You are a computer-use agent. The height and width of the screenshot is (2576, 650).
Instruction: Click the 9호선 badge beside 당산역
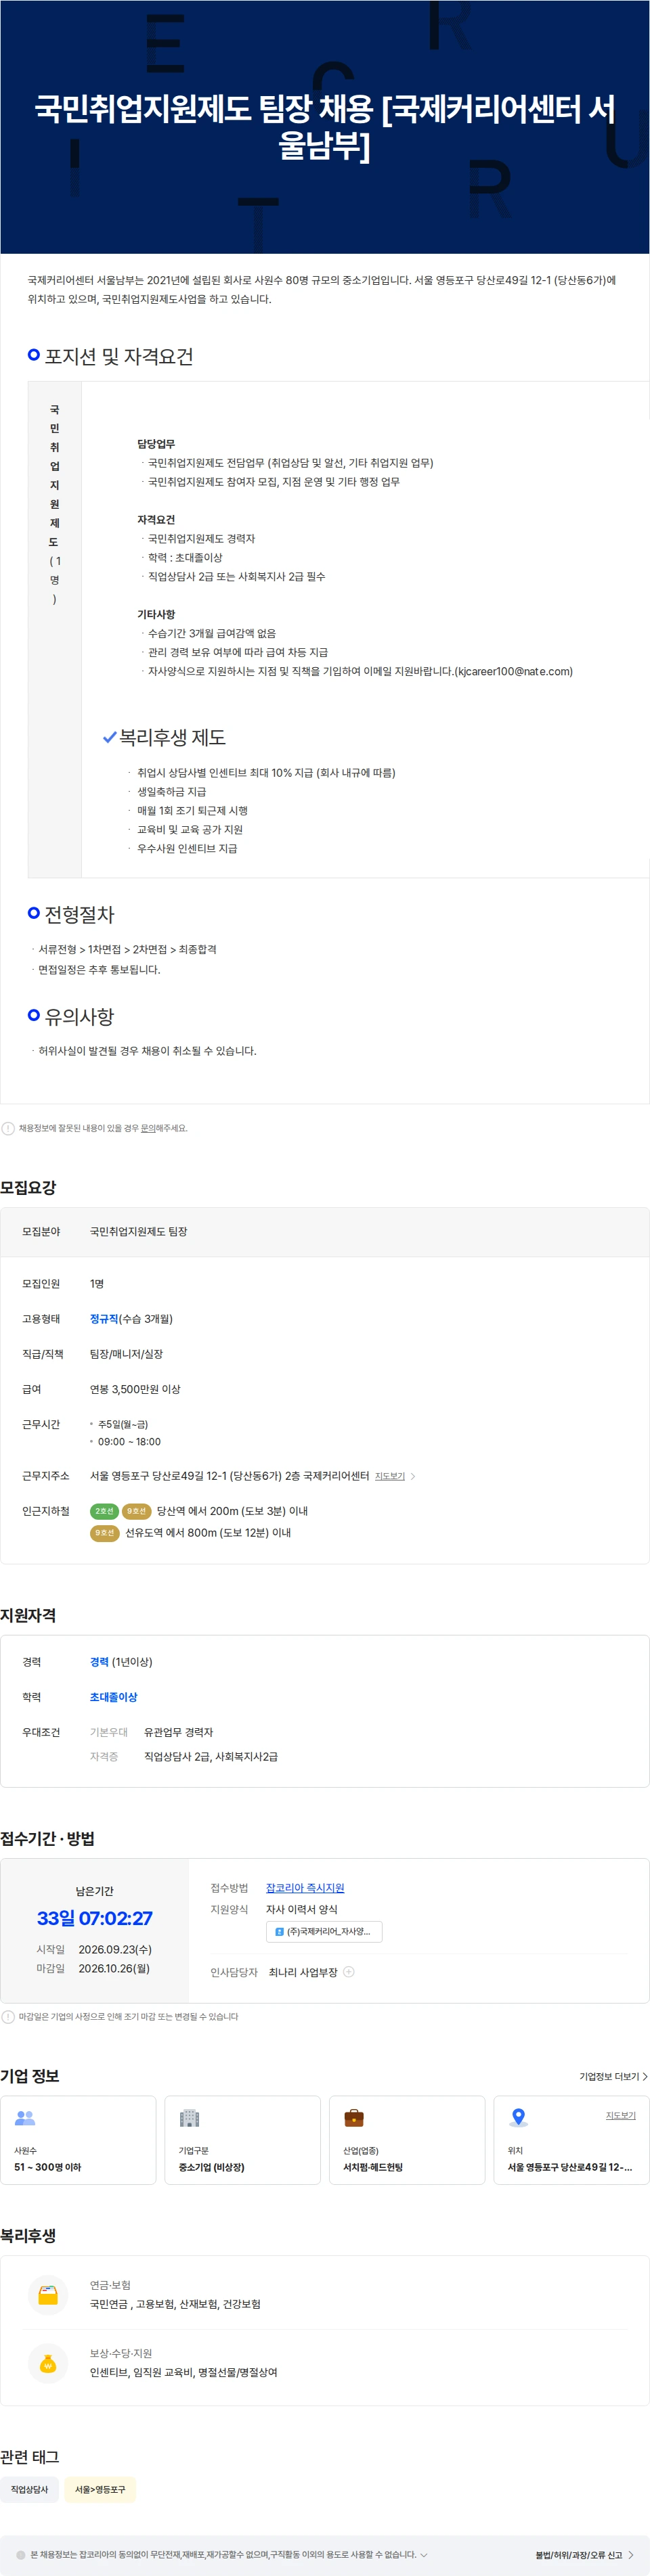[136, 1511]
